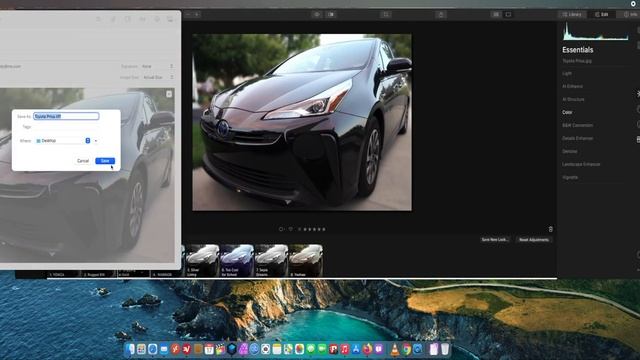Viewport: 640px width, 360px height.
Task: Open Launchpad from the Dock
Action: pos(141,349)
